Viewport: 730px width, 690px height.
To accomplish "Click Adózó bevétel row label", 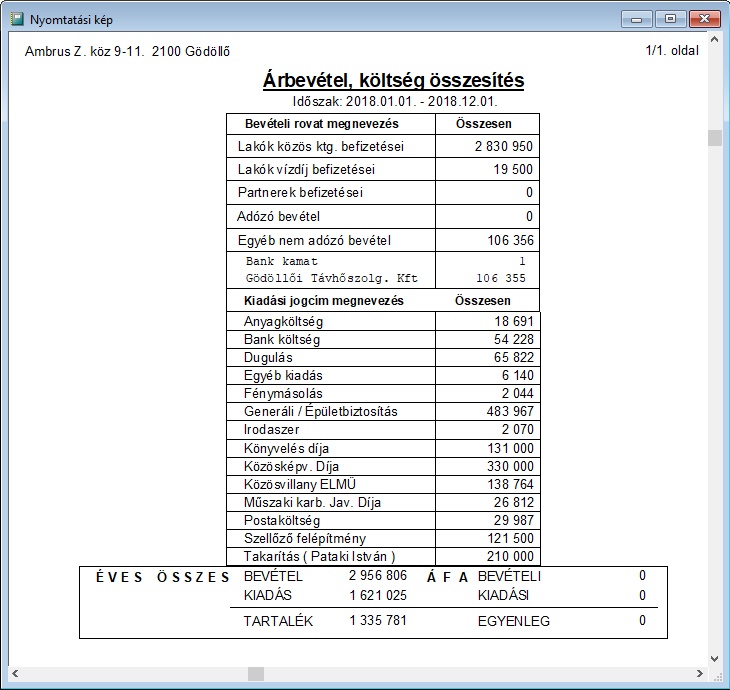I will pyautogui.click(x=278, y=216).
